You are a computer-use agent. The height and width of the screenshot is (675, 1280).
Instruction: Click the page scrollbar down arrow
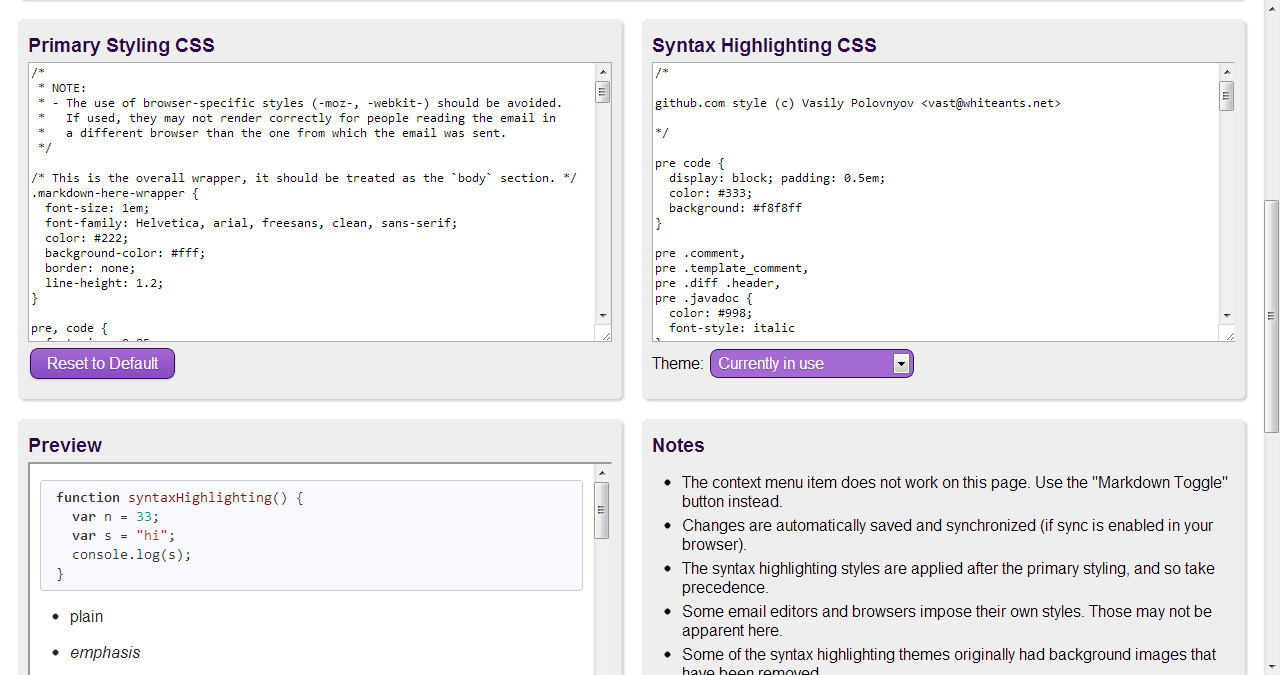tap(1271, 666)
